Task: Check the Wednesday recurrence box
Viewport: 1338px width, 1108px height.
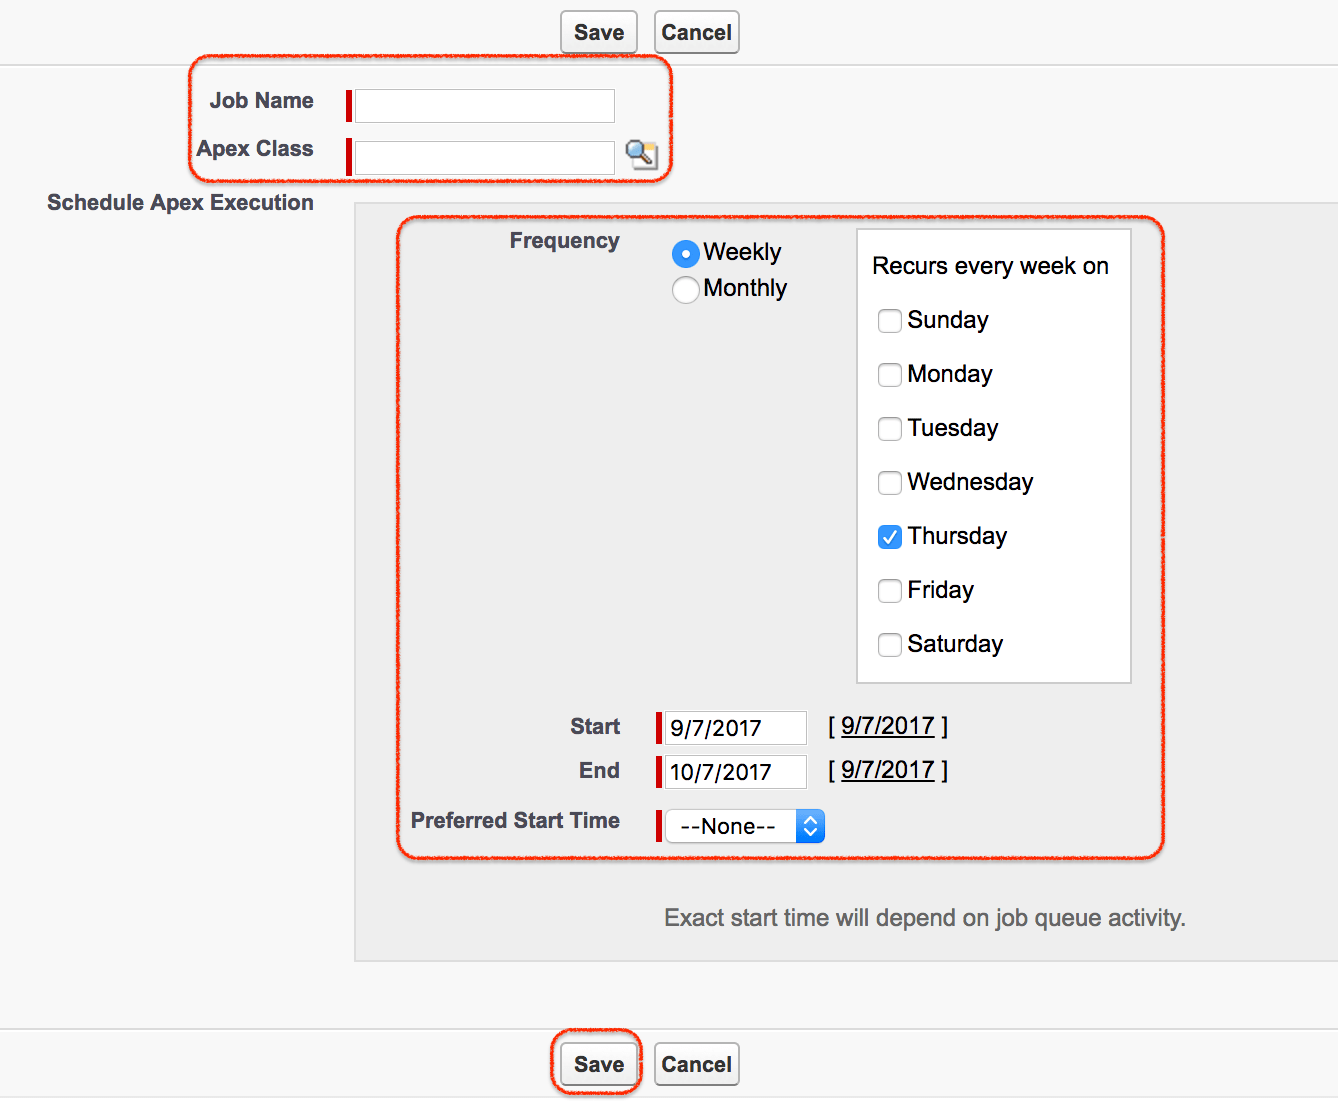Action: (x=889, y=483)
